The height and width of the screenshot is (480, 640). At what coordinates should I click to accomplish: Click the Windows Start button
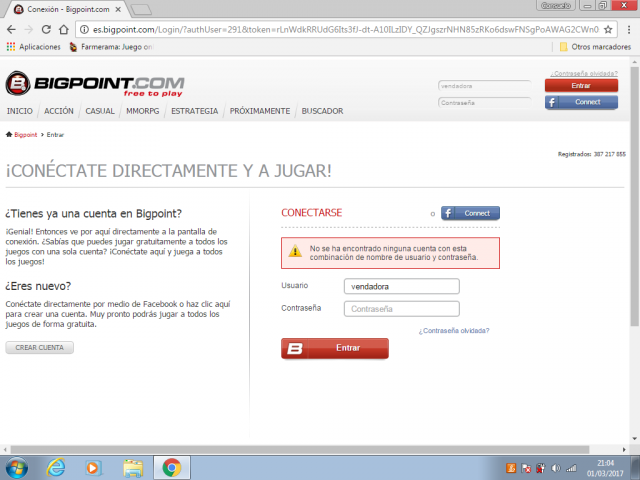click(17, 467)
